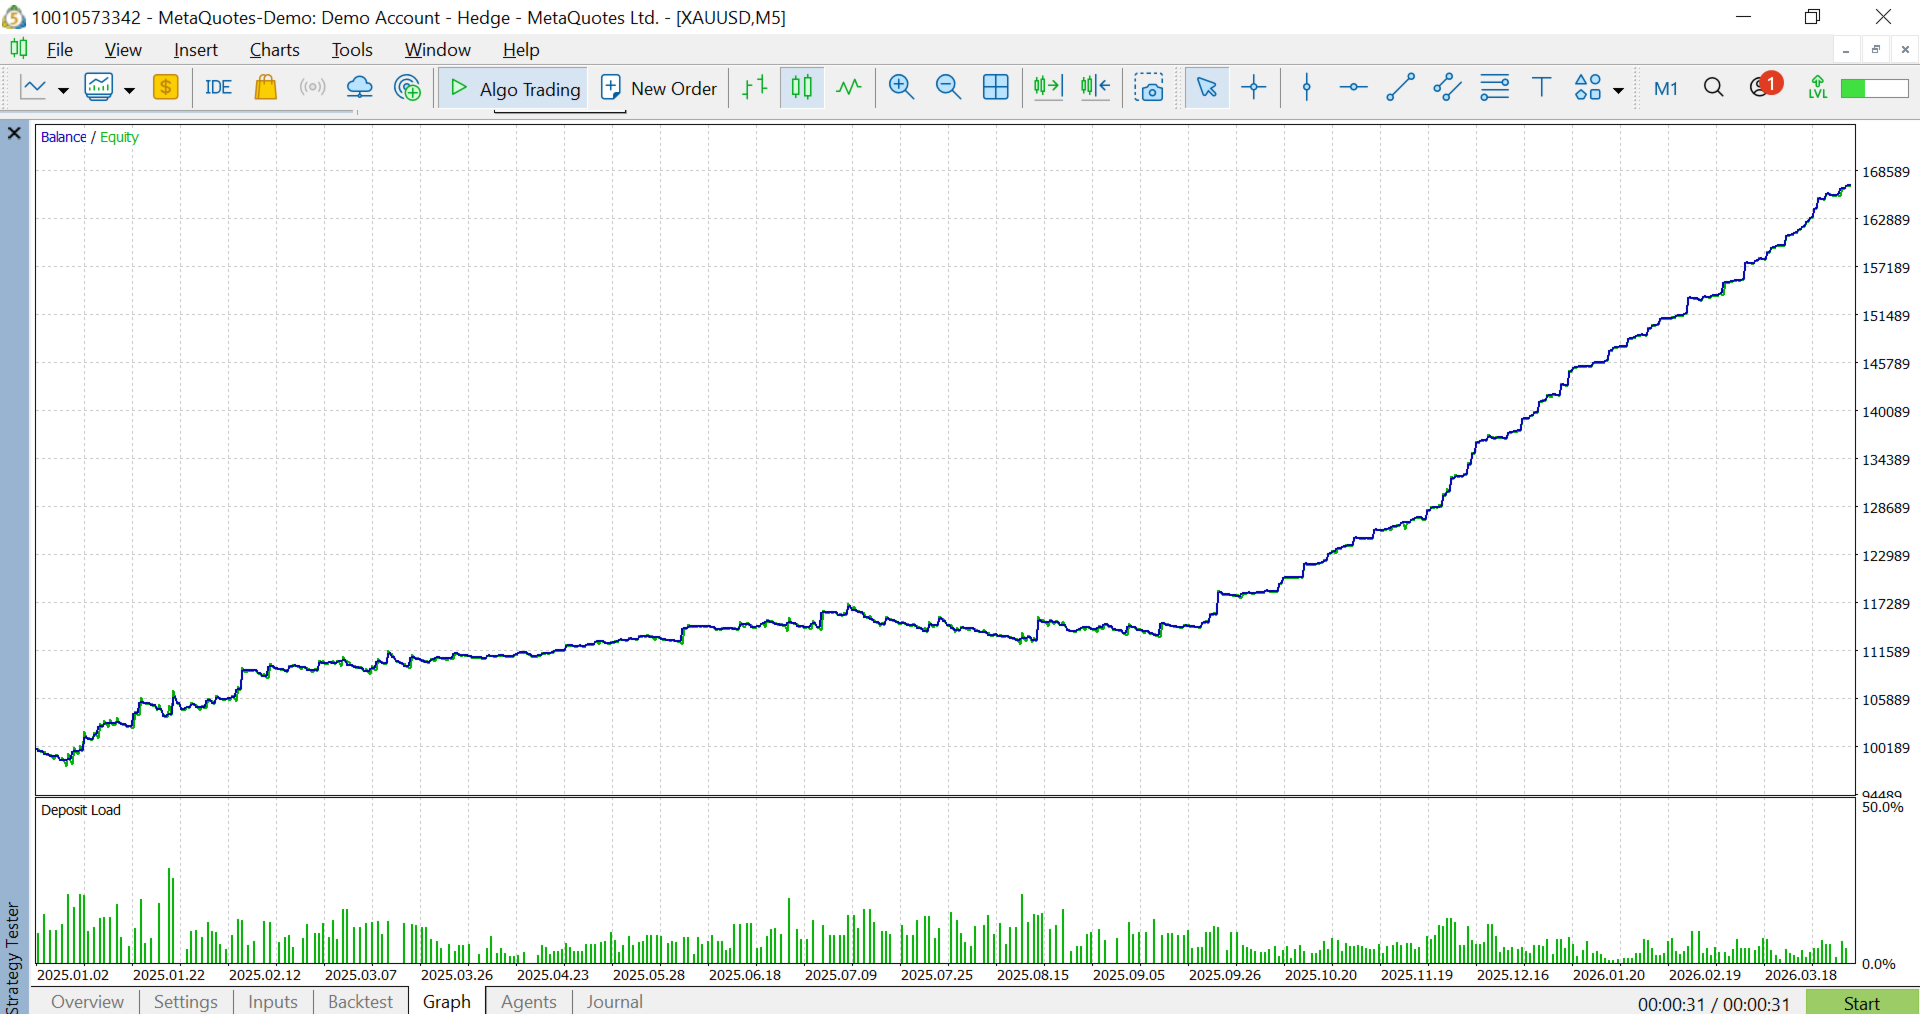Zoom out of the chart

[x=948, y=88]
